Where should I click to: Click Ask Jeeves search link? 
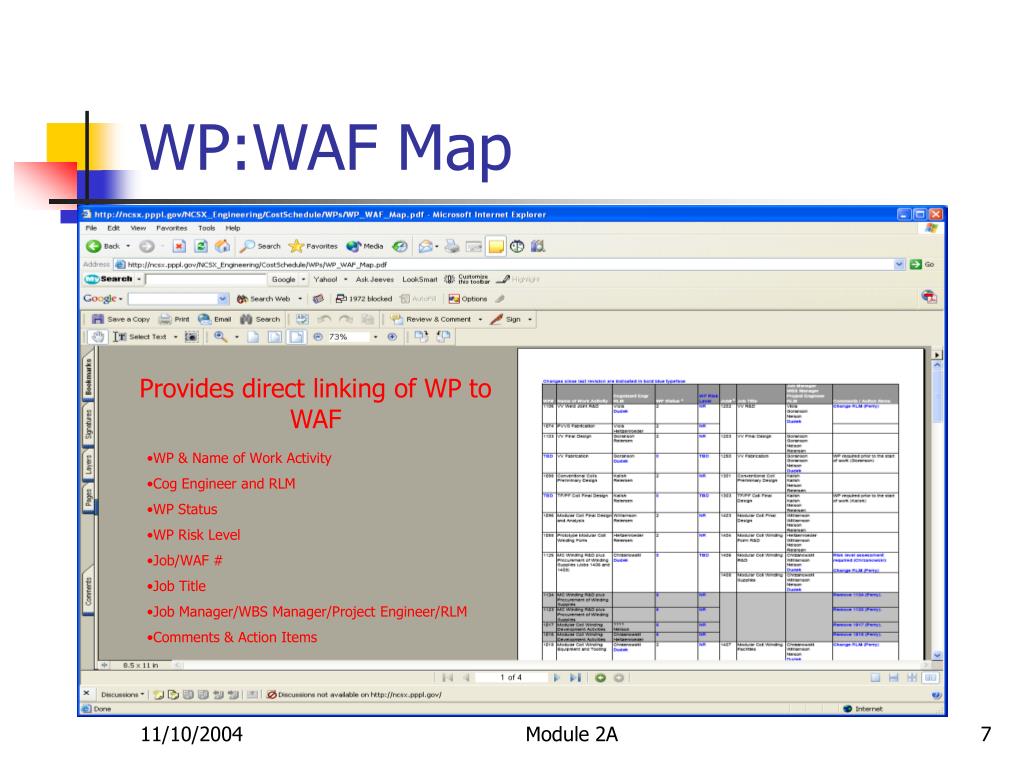point(374,279)
